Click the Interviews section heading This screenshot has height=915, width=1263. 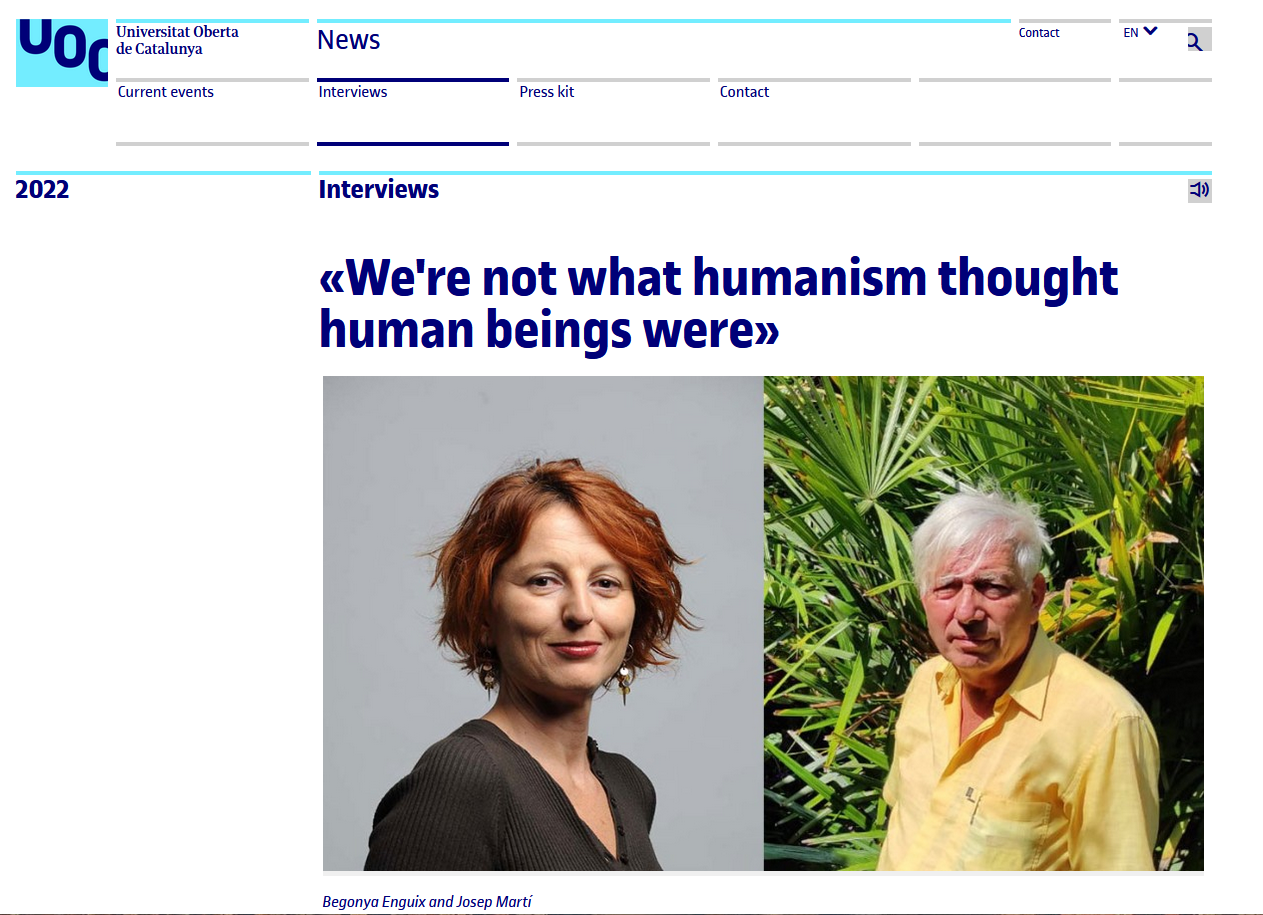click(x=379, y=190)
